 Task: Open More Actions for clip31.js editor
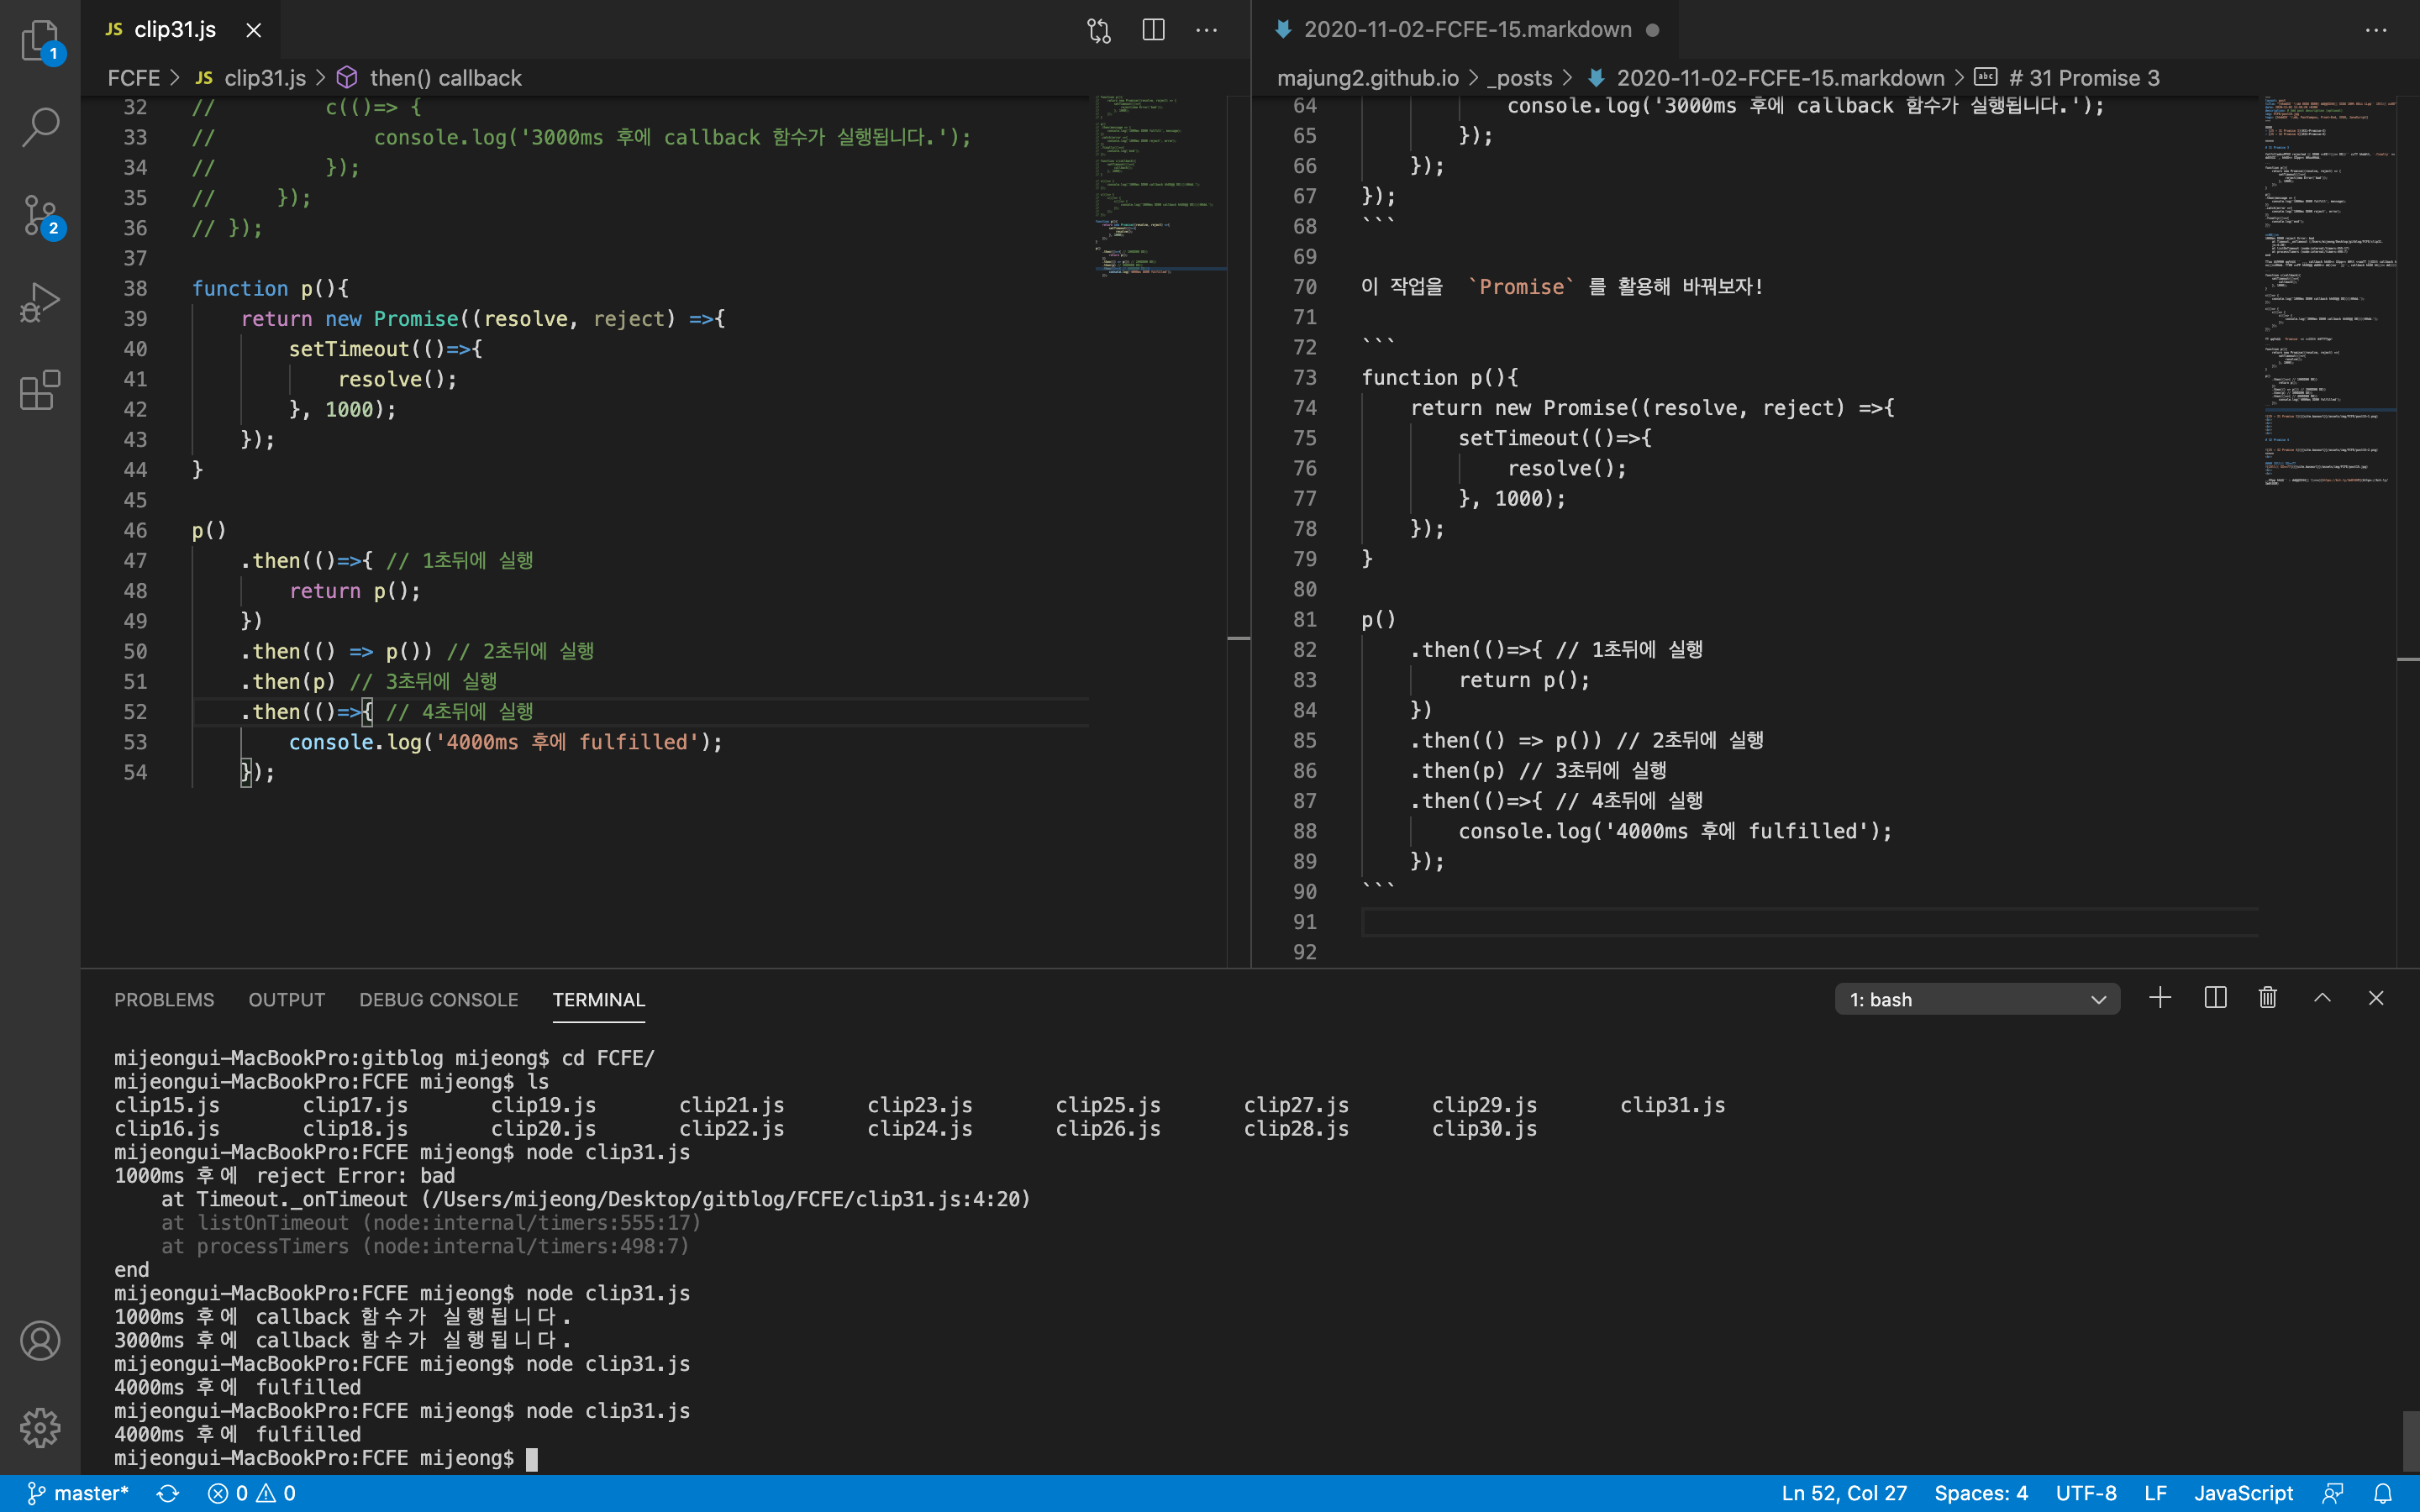point(1207,30)
